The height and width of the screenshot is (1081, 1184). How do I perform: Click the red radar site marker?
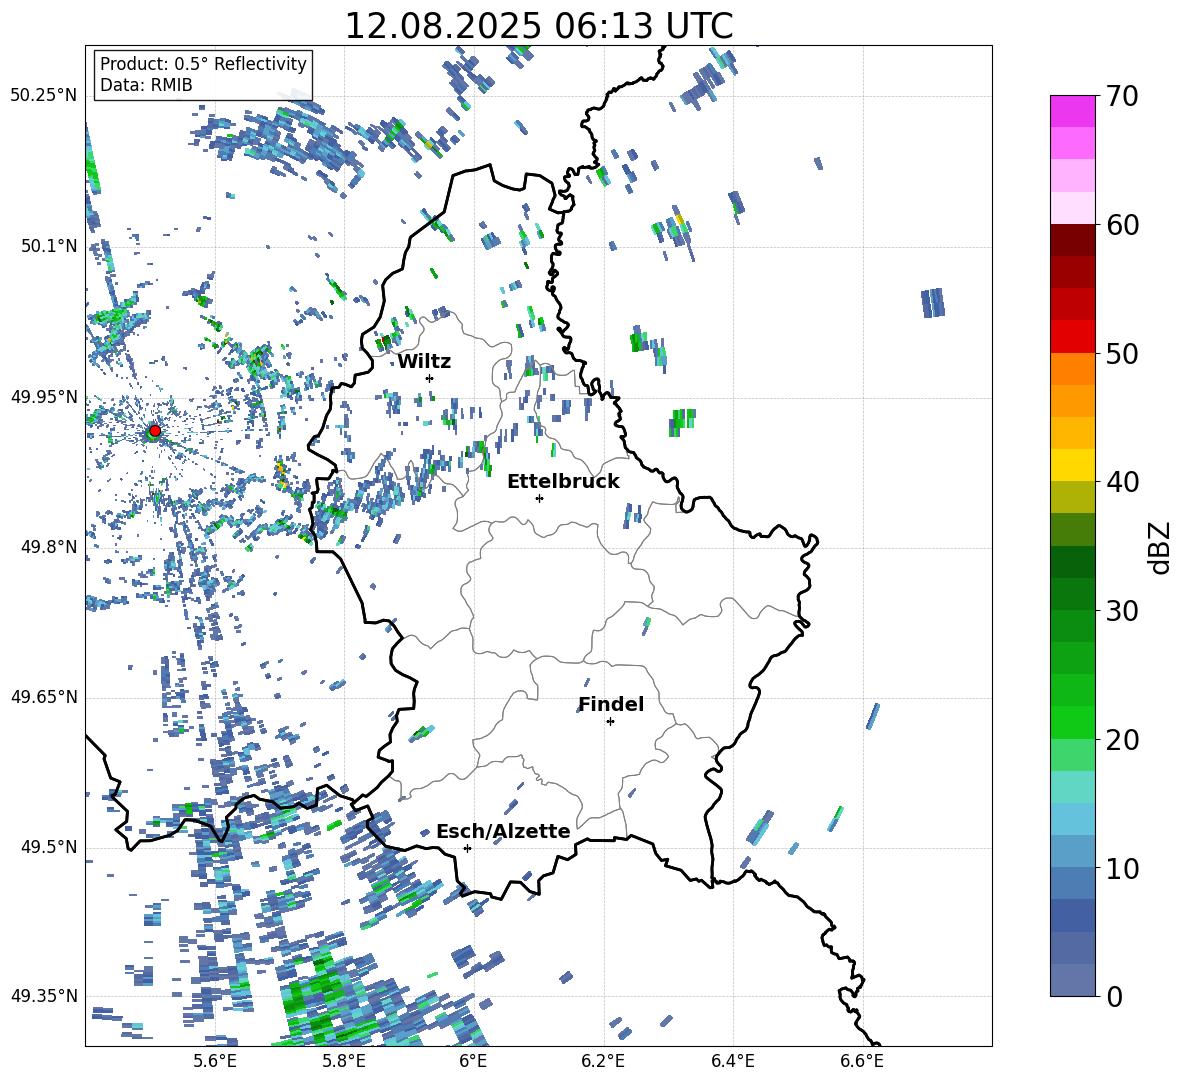pos(155,431)
